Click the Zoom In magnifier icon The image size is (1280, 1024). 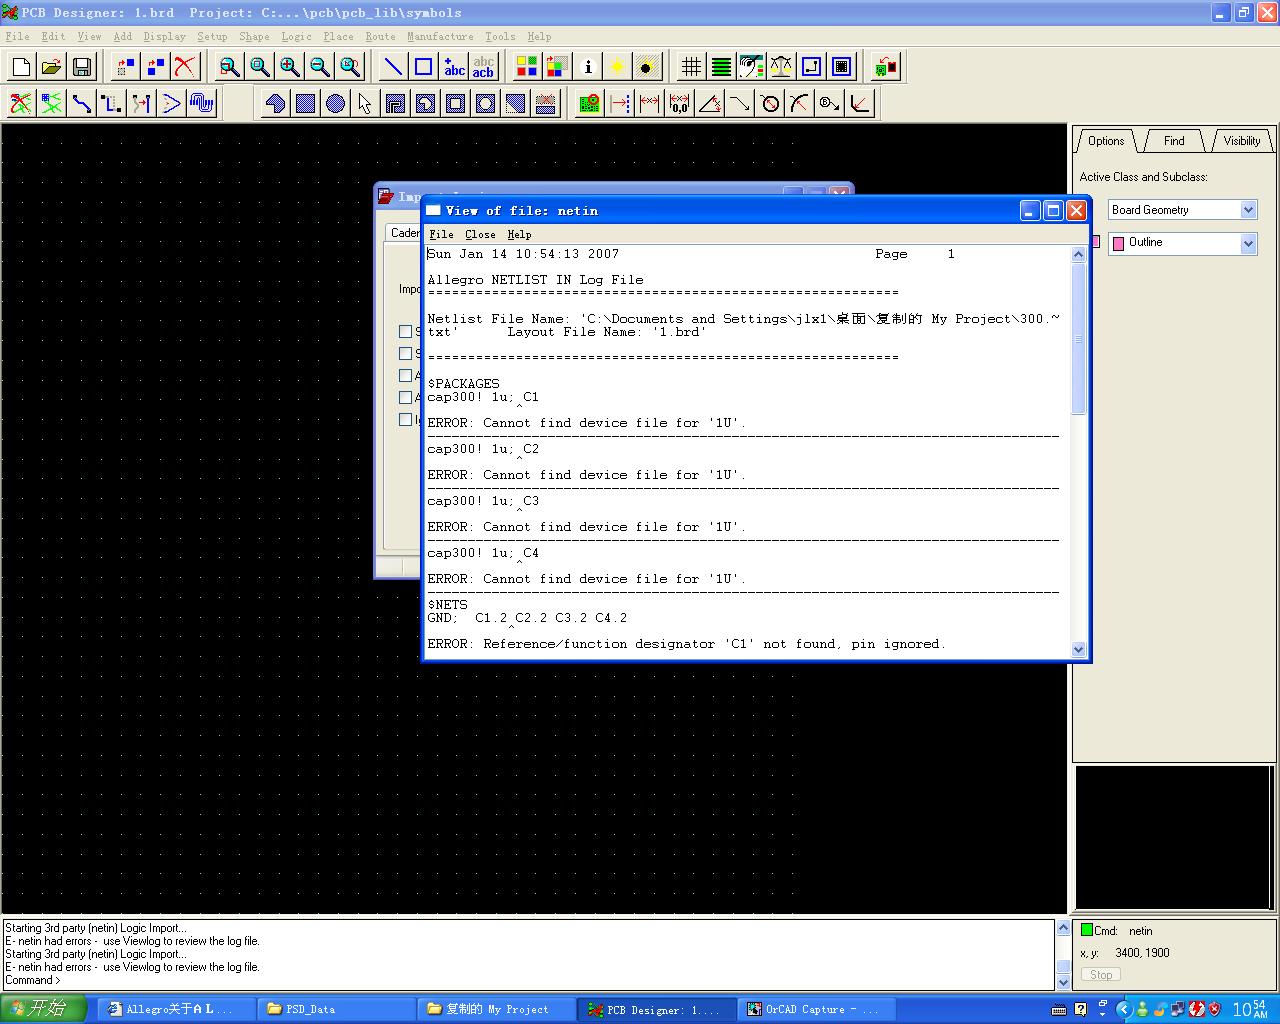coord(290,67)
